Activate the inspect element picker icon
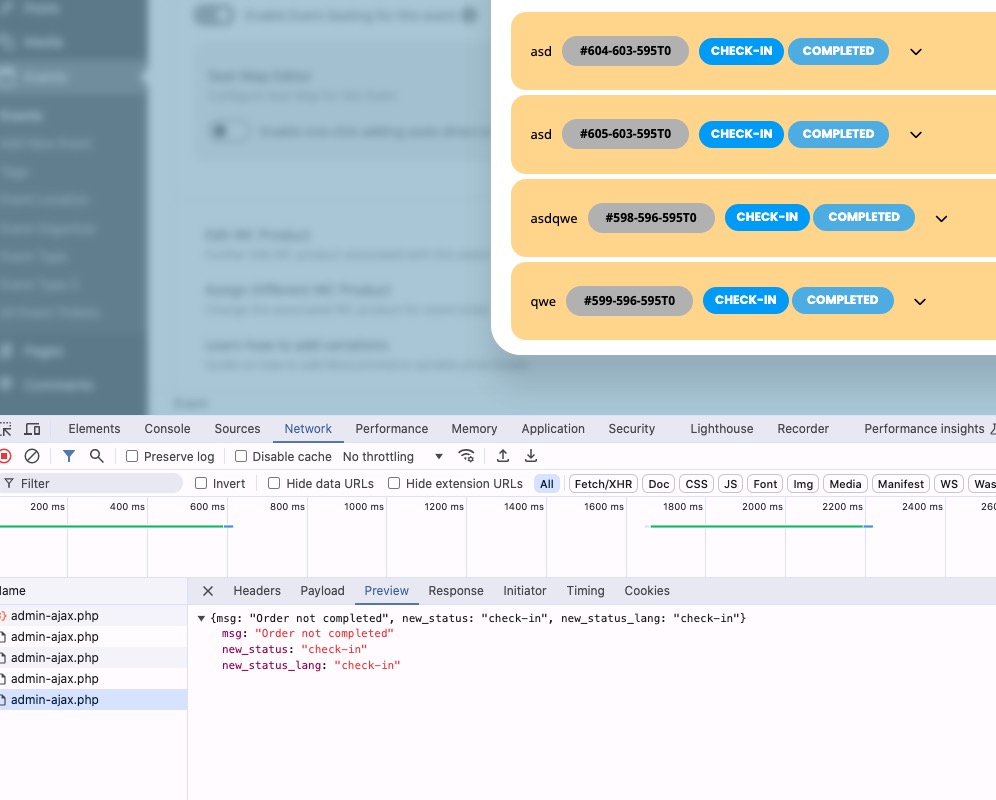This screenshot has width=996, height=800. [x=5, y=429]
